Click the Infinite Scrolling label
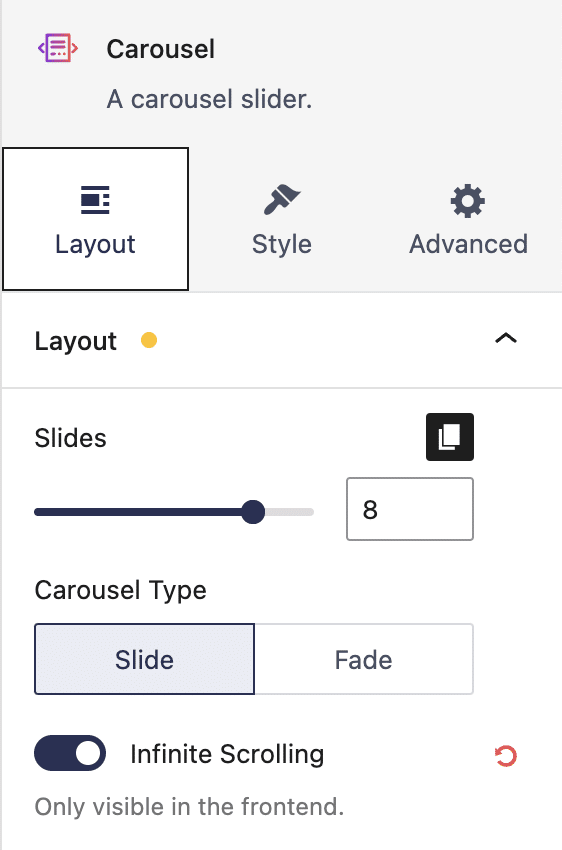Screen dimensions: 562x850 click(227, 754)
